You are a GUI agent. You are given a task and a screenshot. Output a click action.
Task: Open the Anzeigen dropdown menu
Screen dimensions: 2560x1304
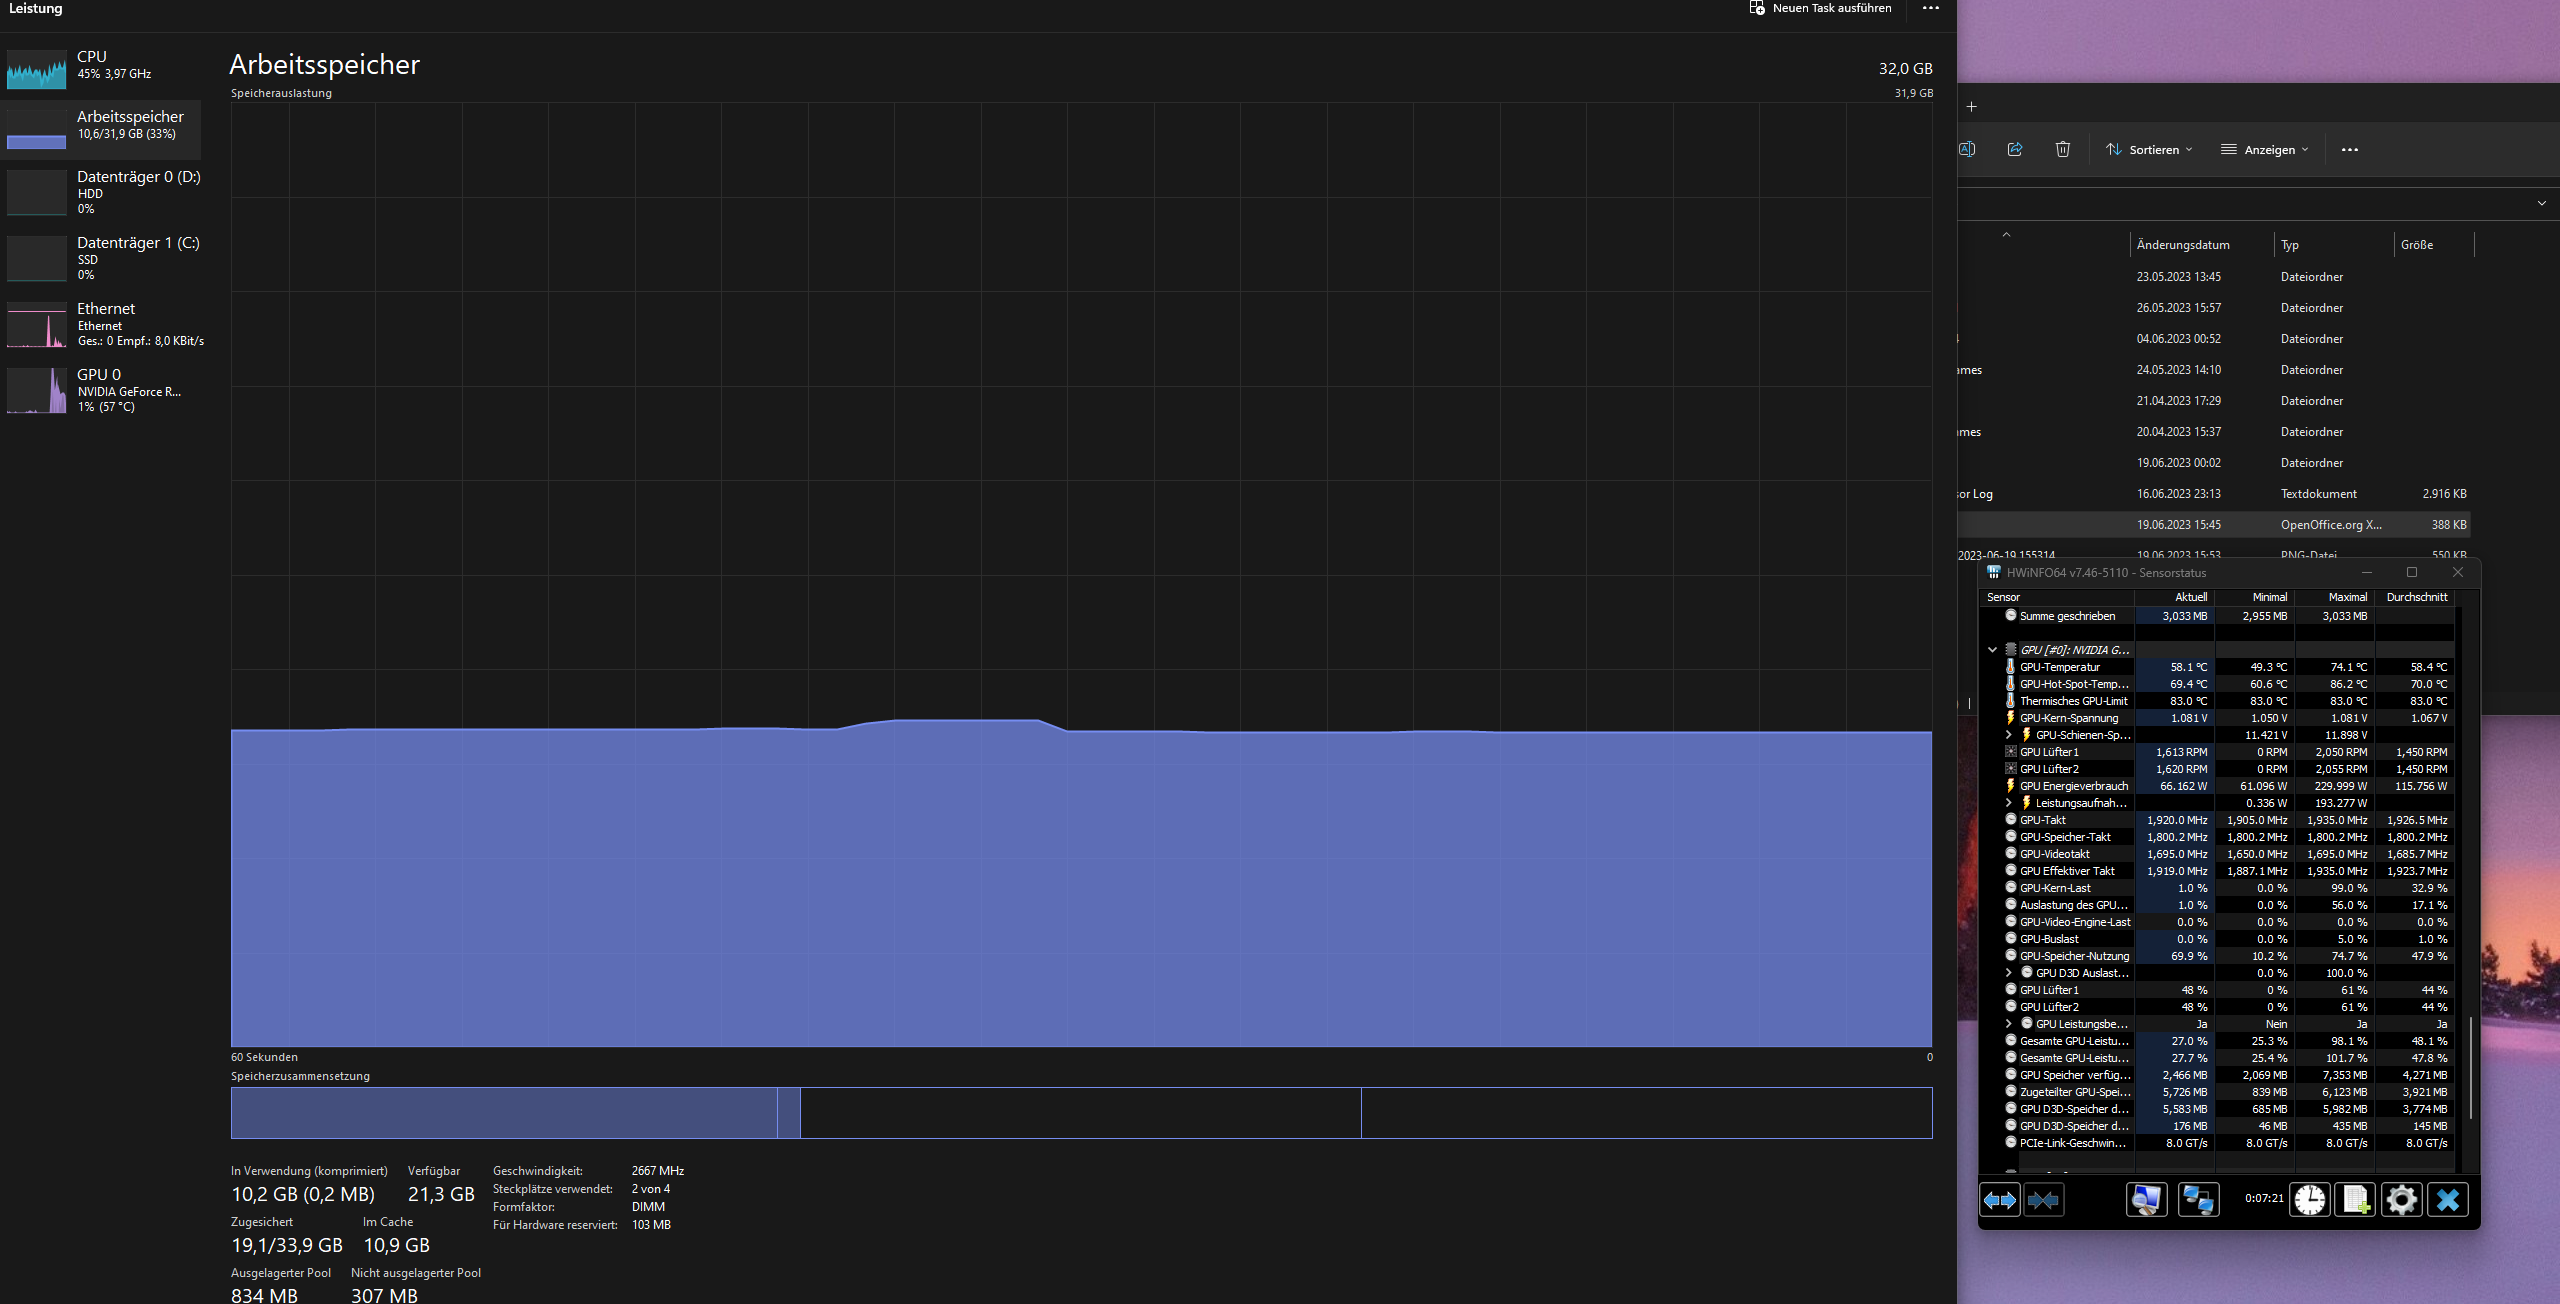point(2265,149)
